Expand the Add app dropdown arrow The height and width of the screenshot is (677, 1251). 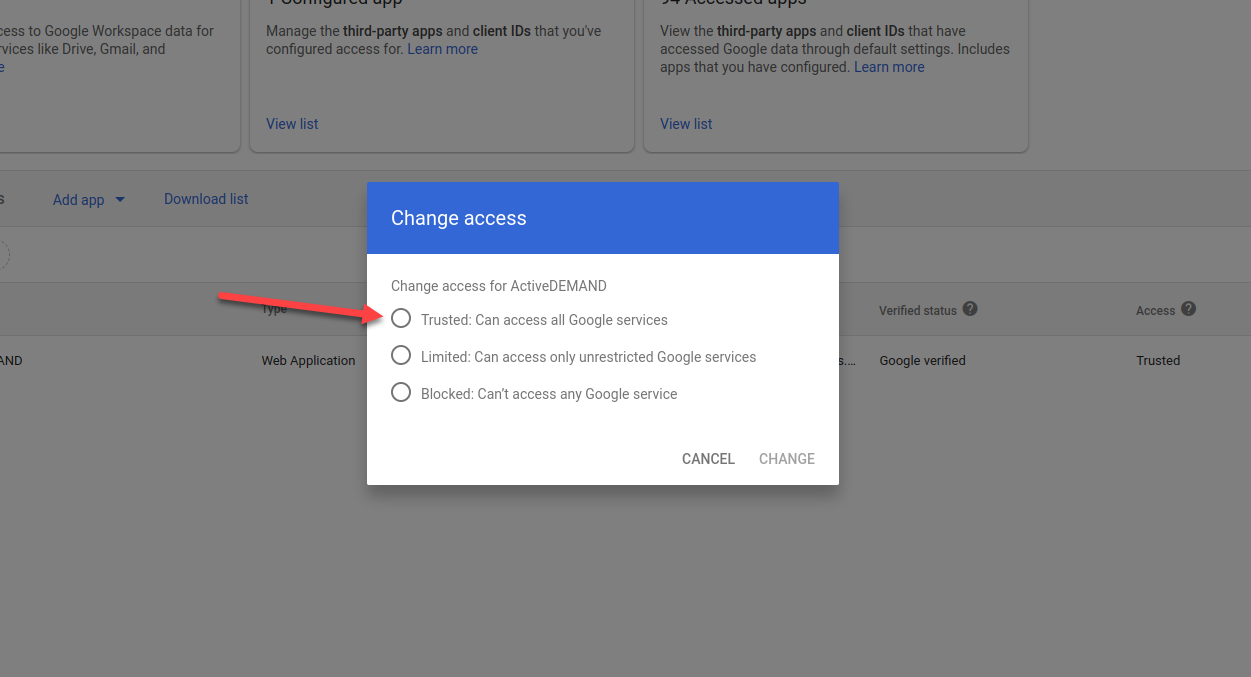pos(120,199)
